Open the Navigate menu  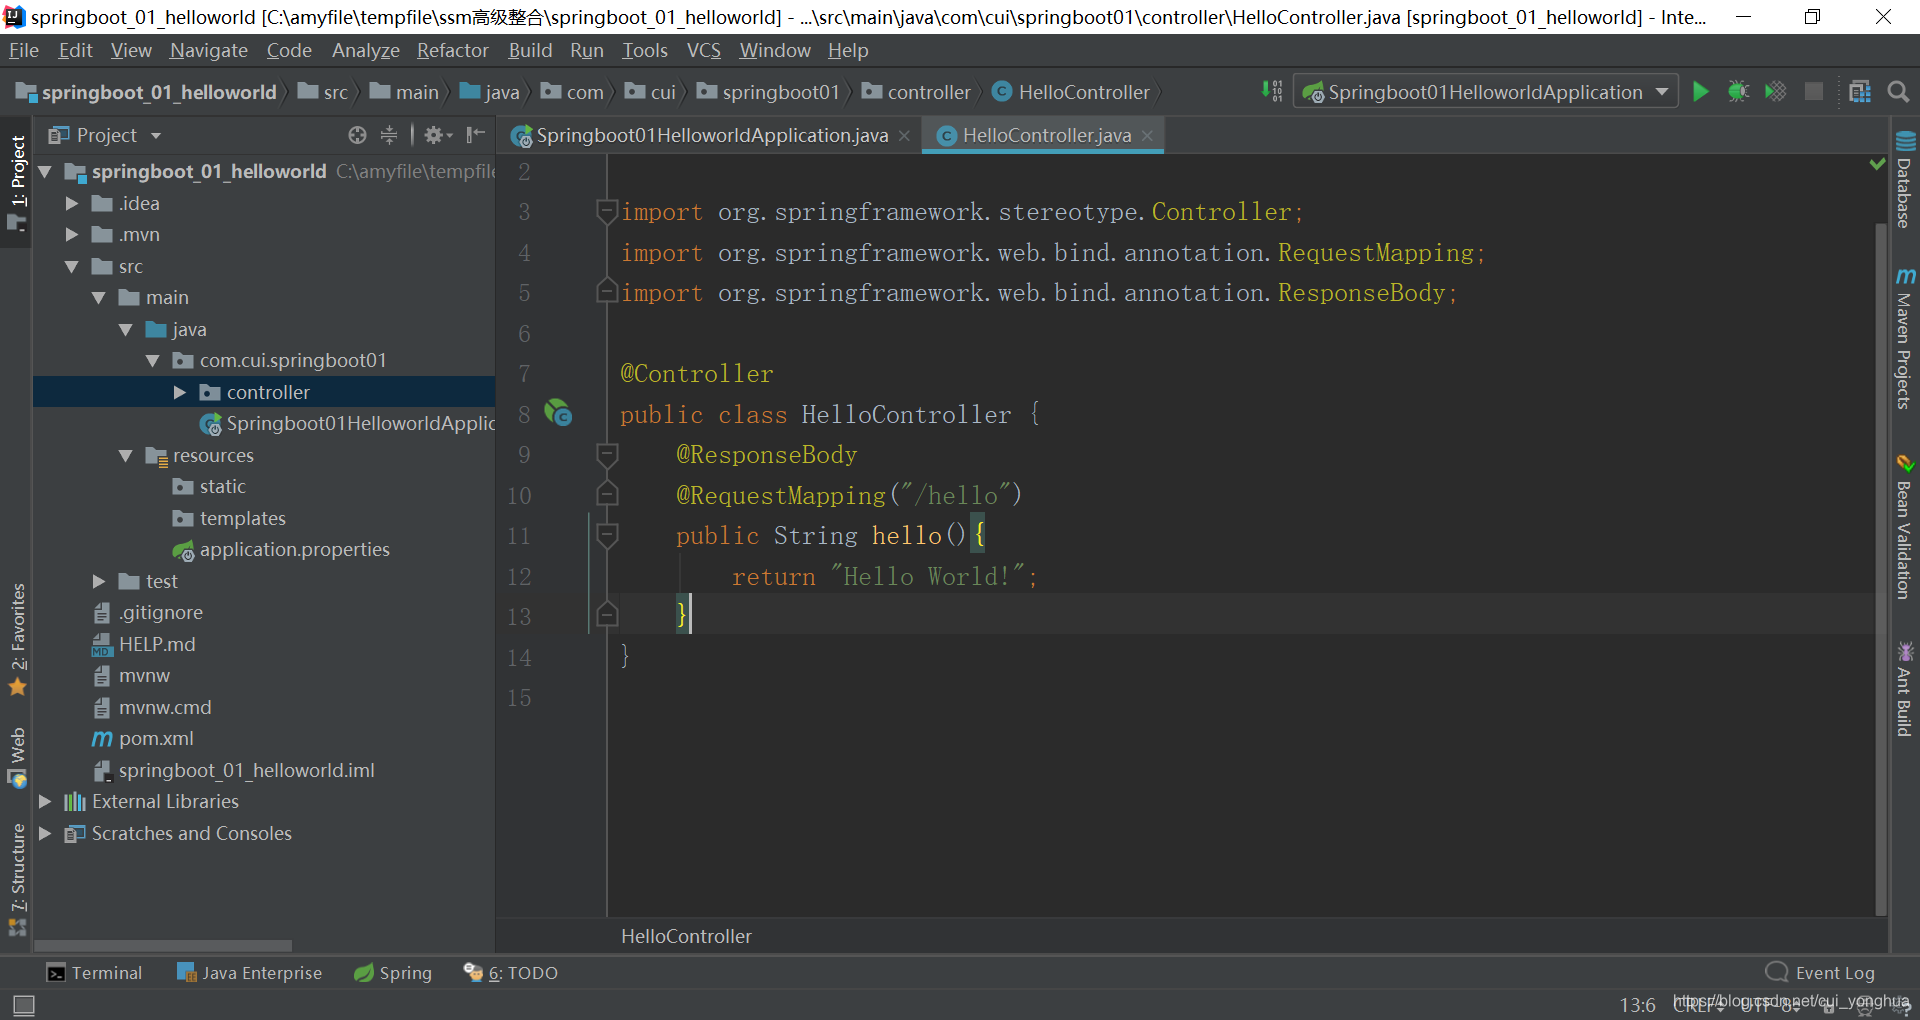point(209,50)
